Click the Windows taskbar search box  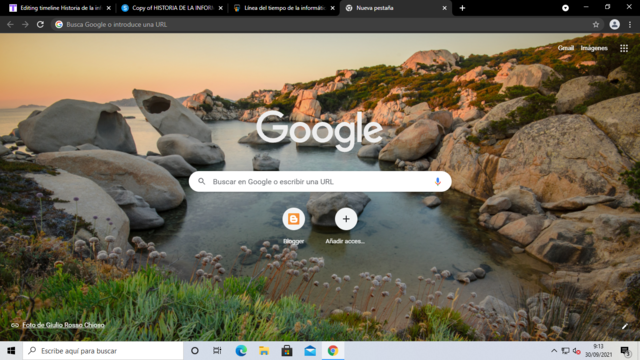(103, 351)
